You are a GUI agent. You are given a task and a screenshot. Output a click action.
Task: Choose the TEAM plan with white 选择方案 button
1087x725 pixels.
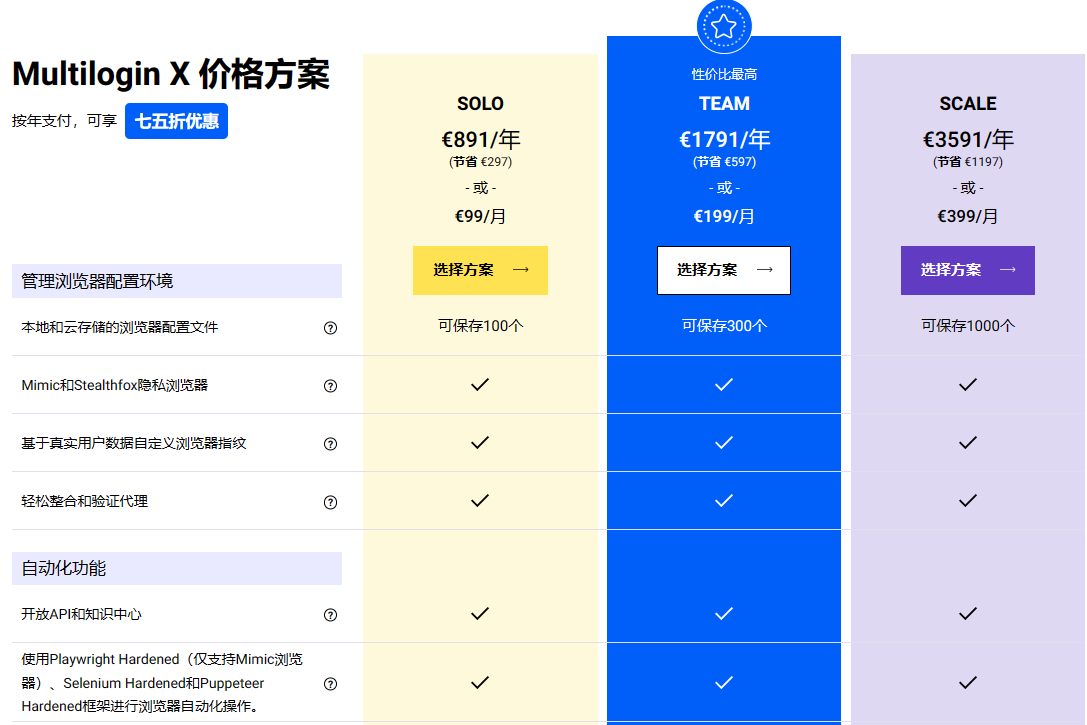click(724, 270)
